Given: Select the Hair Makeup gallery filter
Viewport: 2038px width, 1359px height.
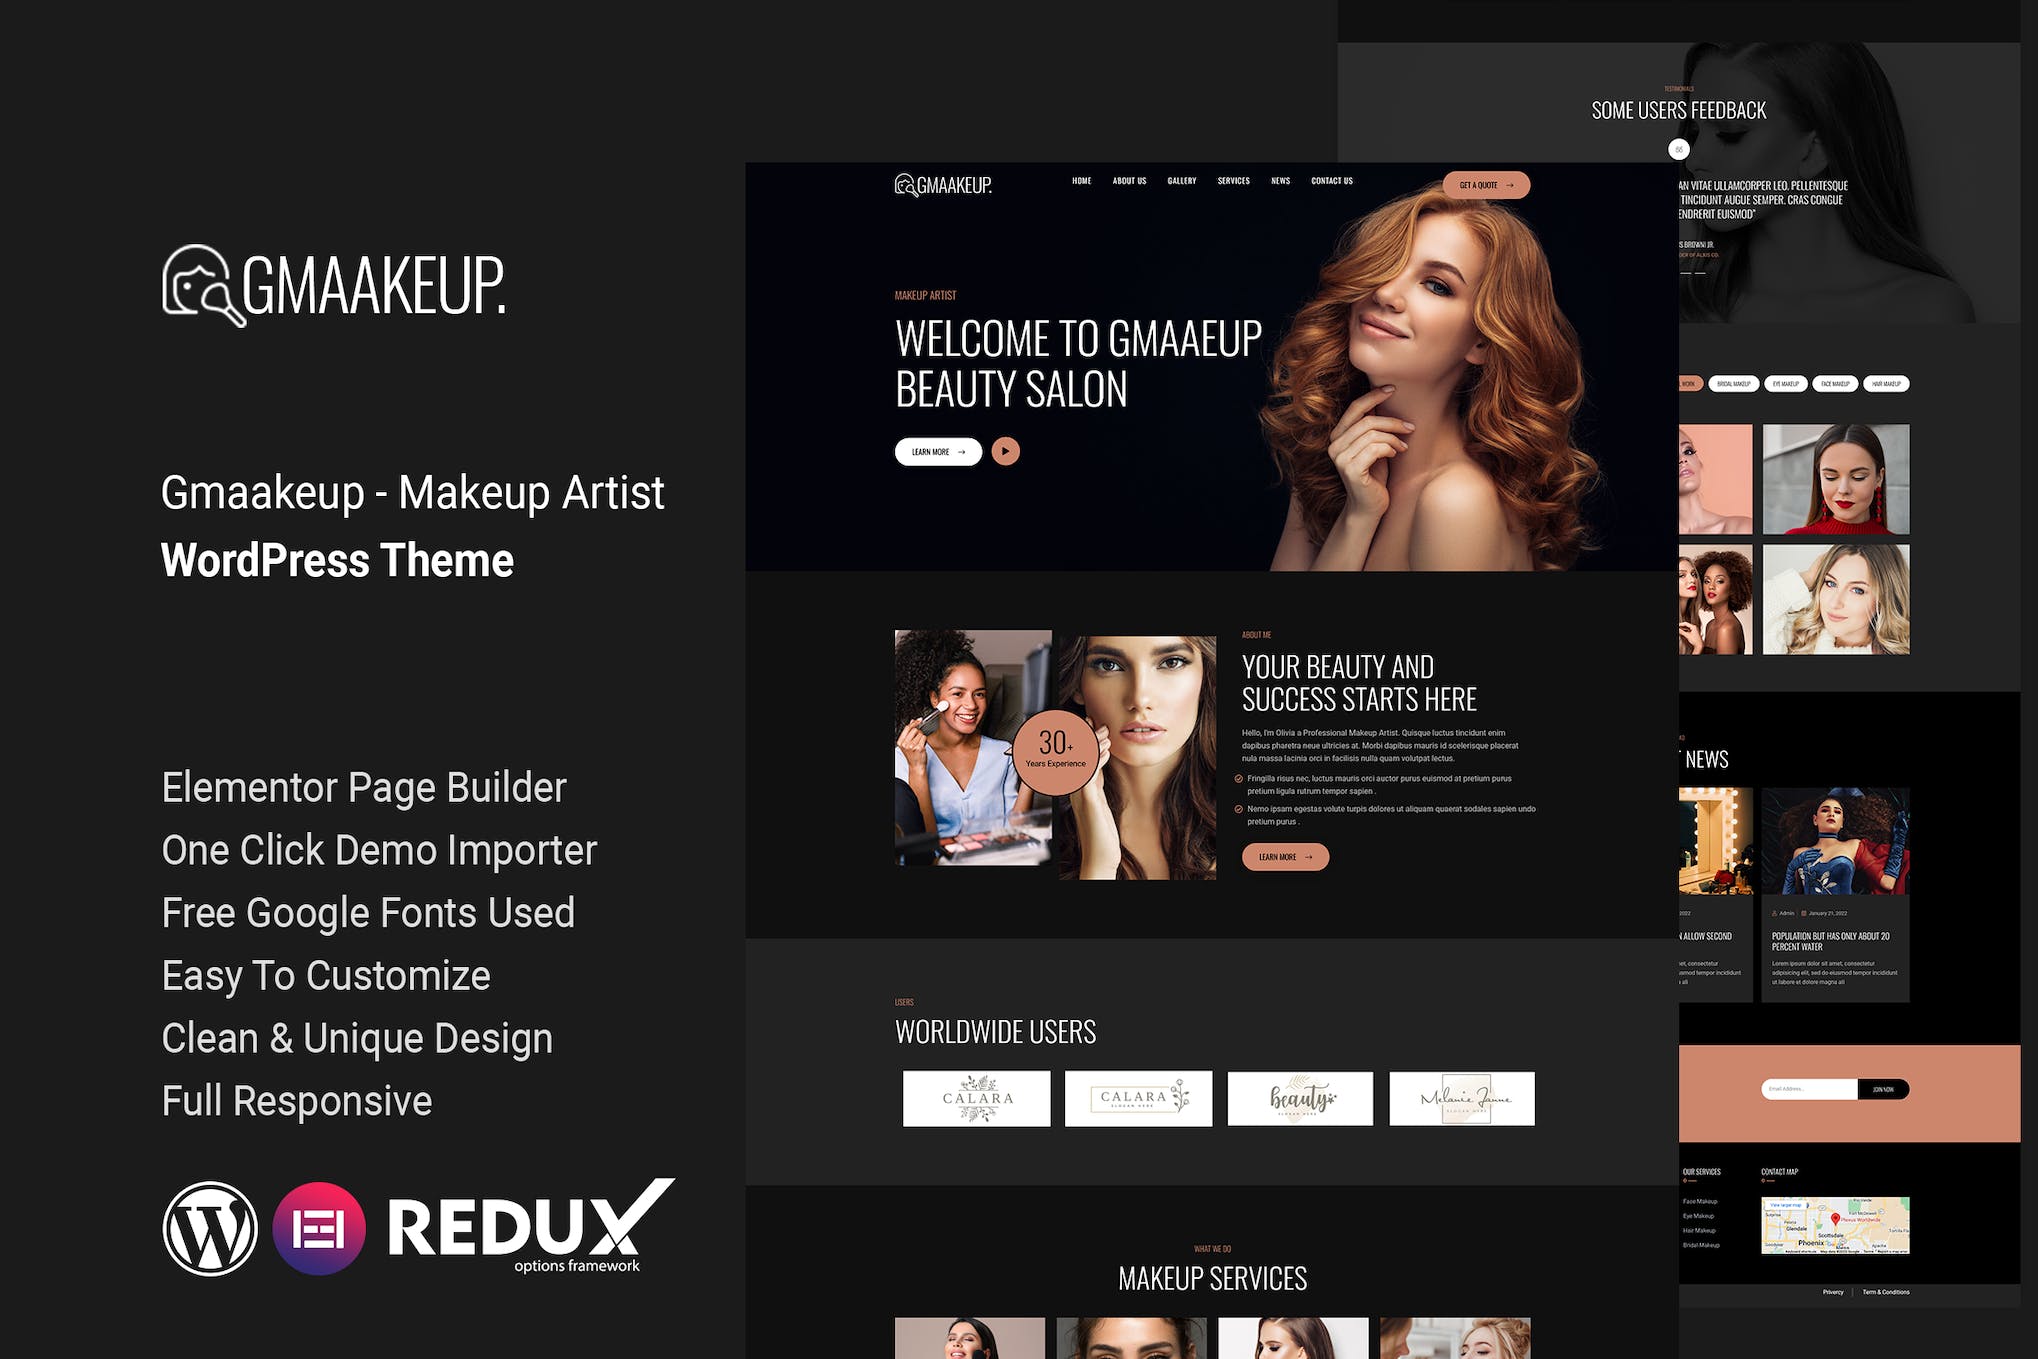Looking at the screenshot, I should pos(1886,384).
